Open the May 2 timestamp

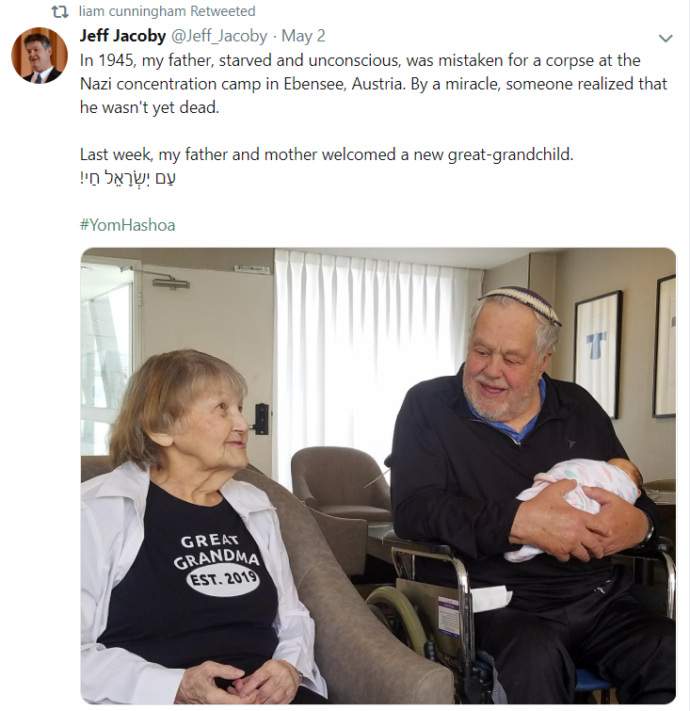point(303,36)
